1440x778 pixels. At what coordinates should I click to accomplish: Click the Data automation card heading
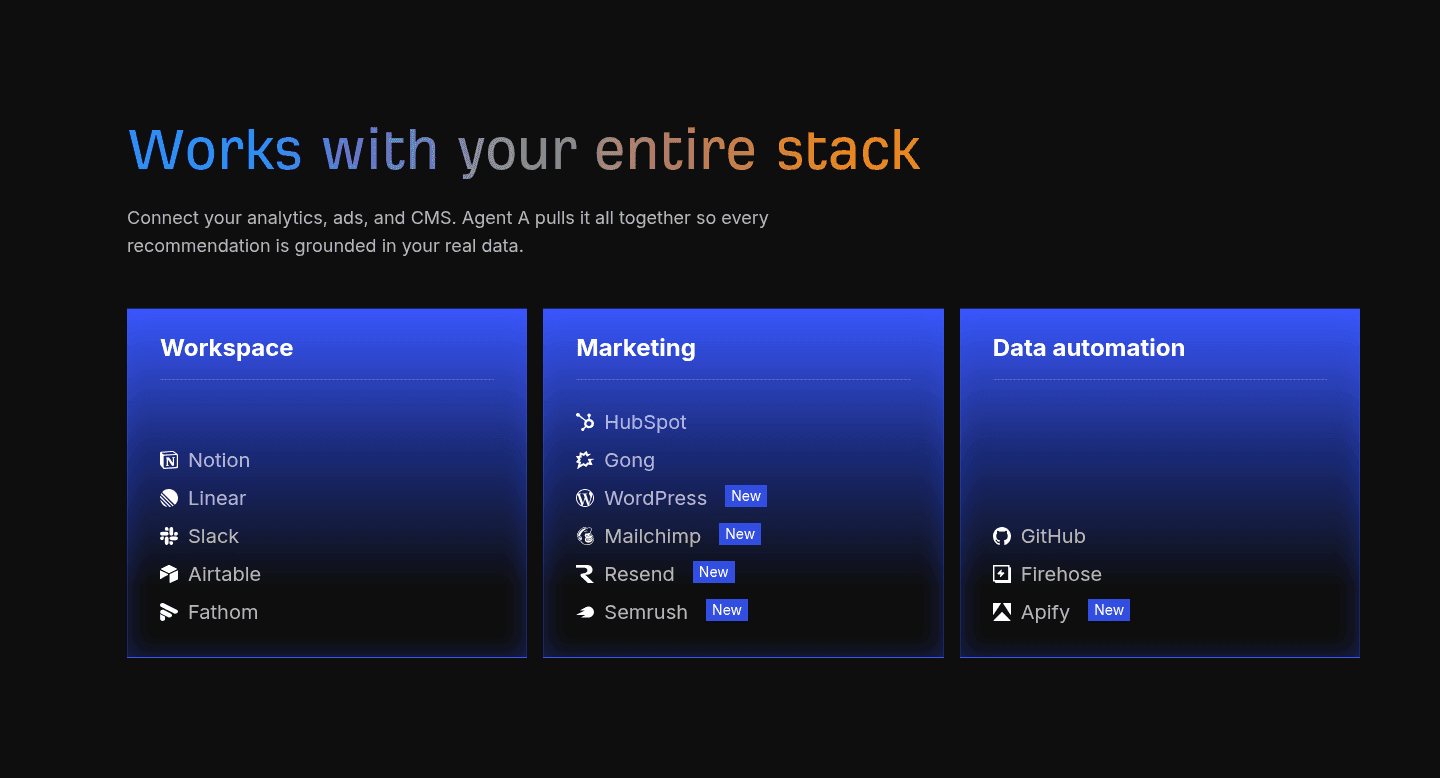[1089, 348]
